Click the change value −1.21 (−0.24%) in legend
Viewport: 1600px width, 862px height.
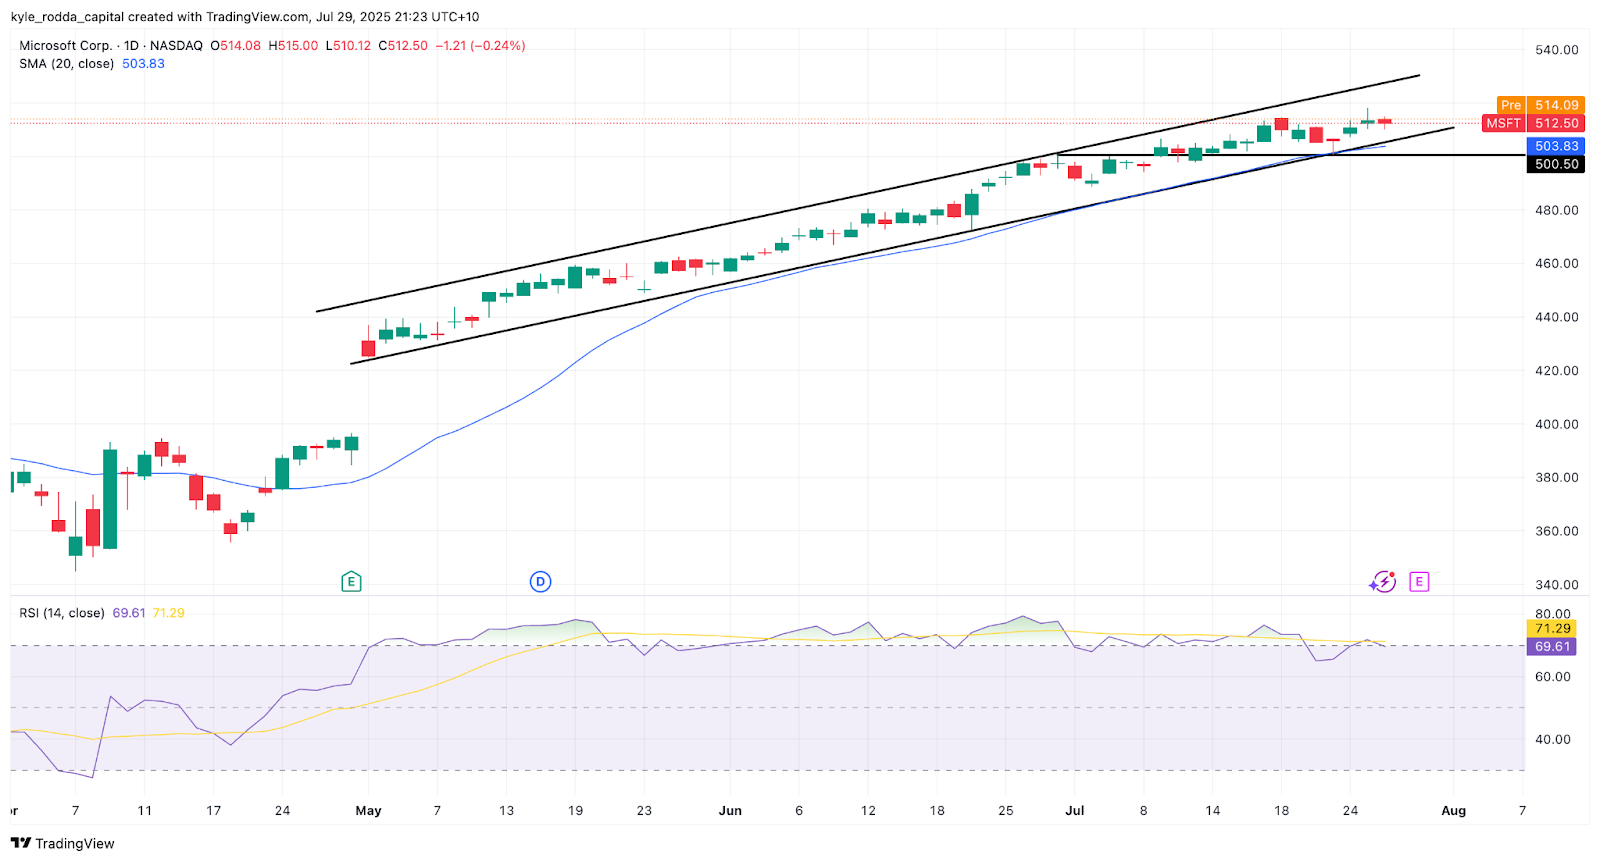480,46
